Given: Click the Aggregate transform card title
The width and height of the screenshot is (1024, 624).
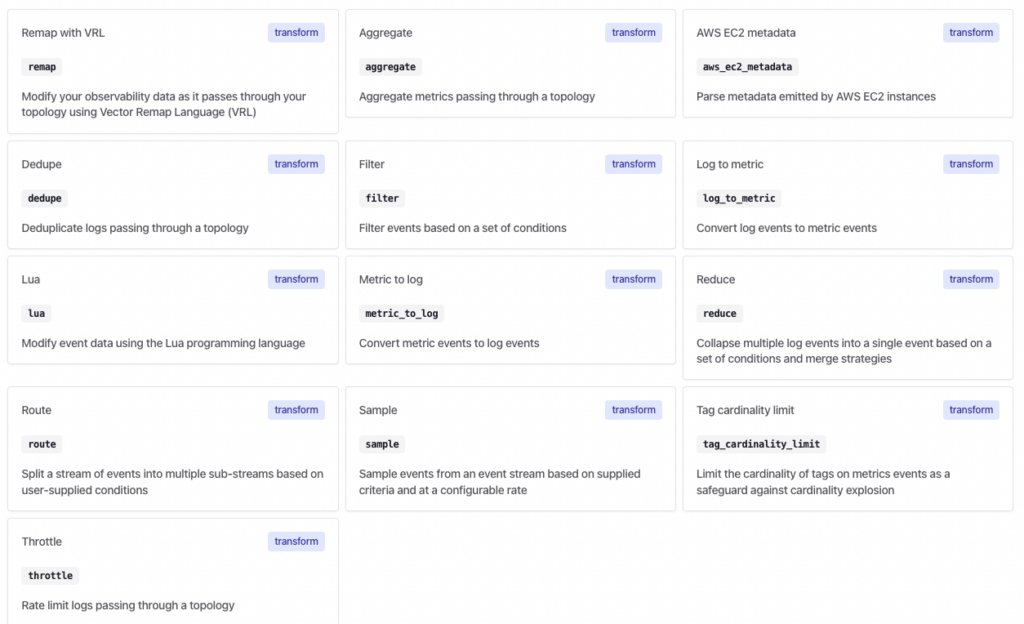Looking at the screenshot, I should pyautogui.click(x=385, y=33).
